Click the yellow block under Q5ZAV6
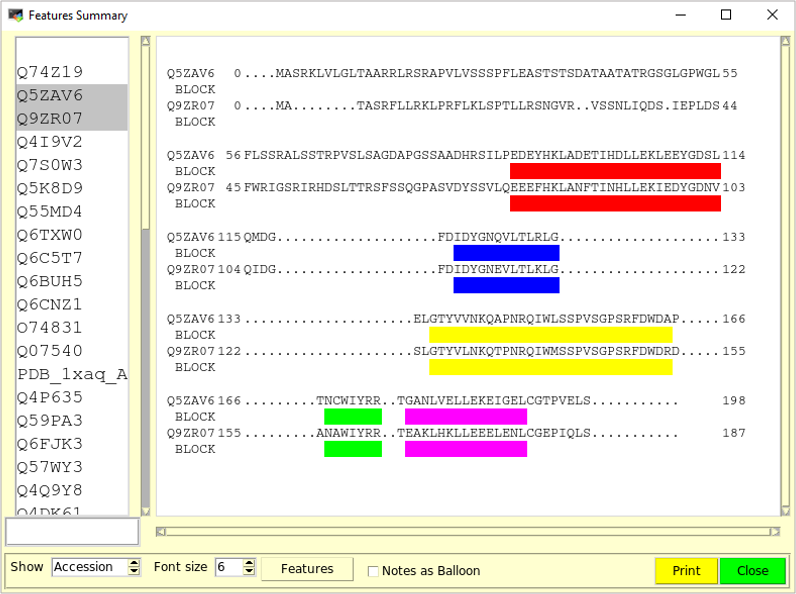This screenshot has width=796, height=594. [550, 335]
